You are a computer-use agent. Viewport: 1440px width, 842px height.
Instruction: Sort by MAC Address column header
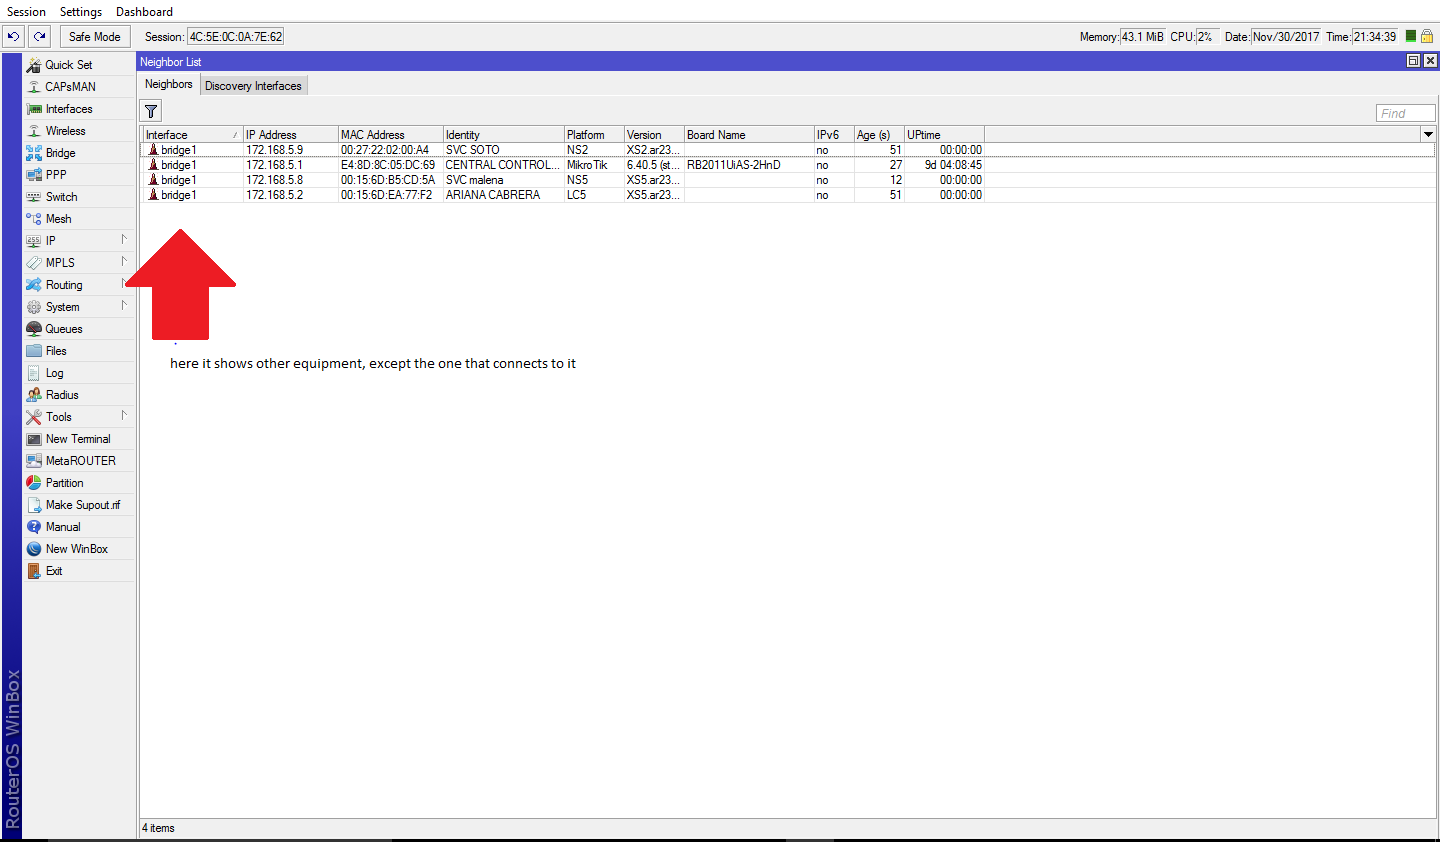coord(390,134)
